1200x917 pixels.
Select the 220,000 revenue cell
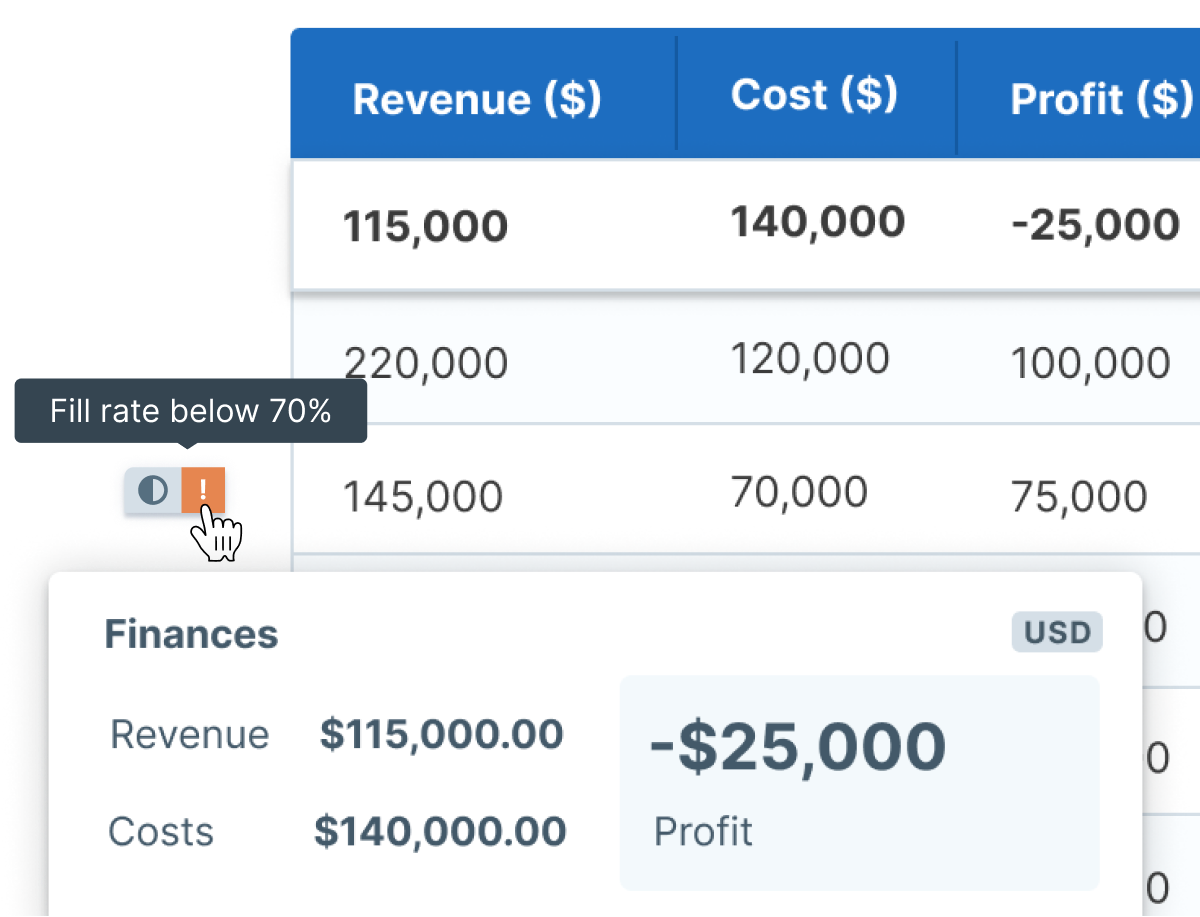click(x=426, y=362)
